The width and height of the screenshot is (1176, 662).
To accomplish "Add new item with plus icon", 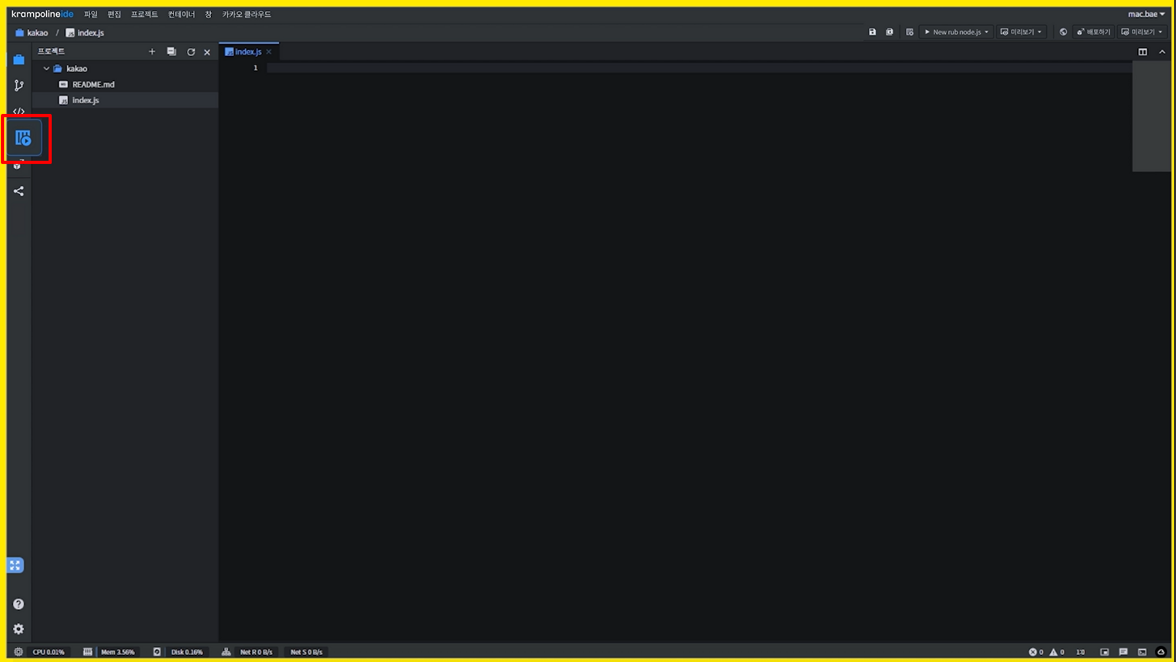I will coord(152,52).
